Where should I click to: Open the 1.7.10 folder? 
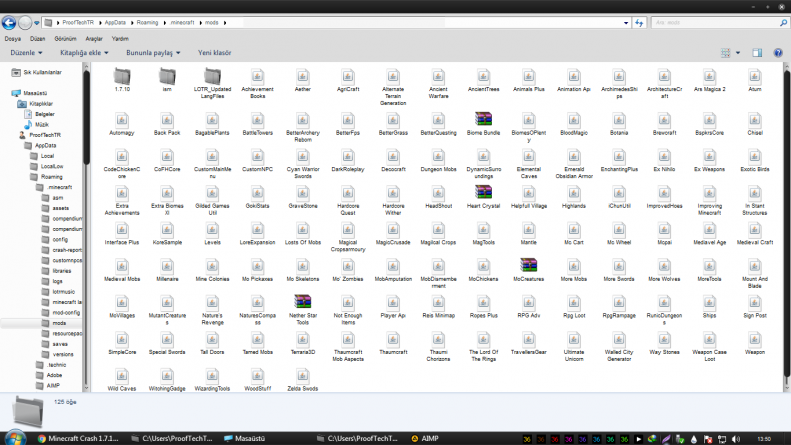[x=122, y=80]
